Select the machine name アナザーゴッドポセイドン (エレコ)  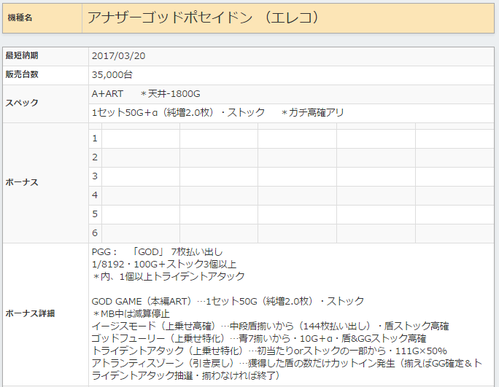point(203,18)
